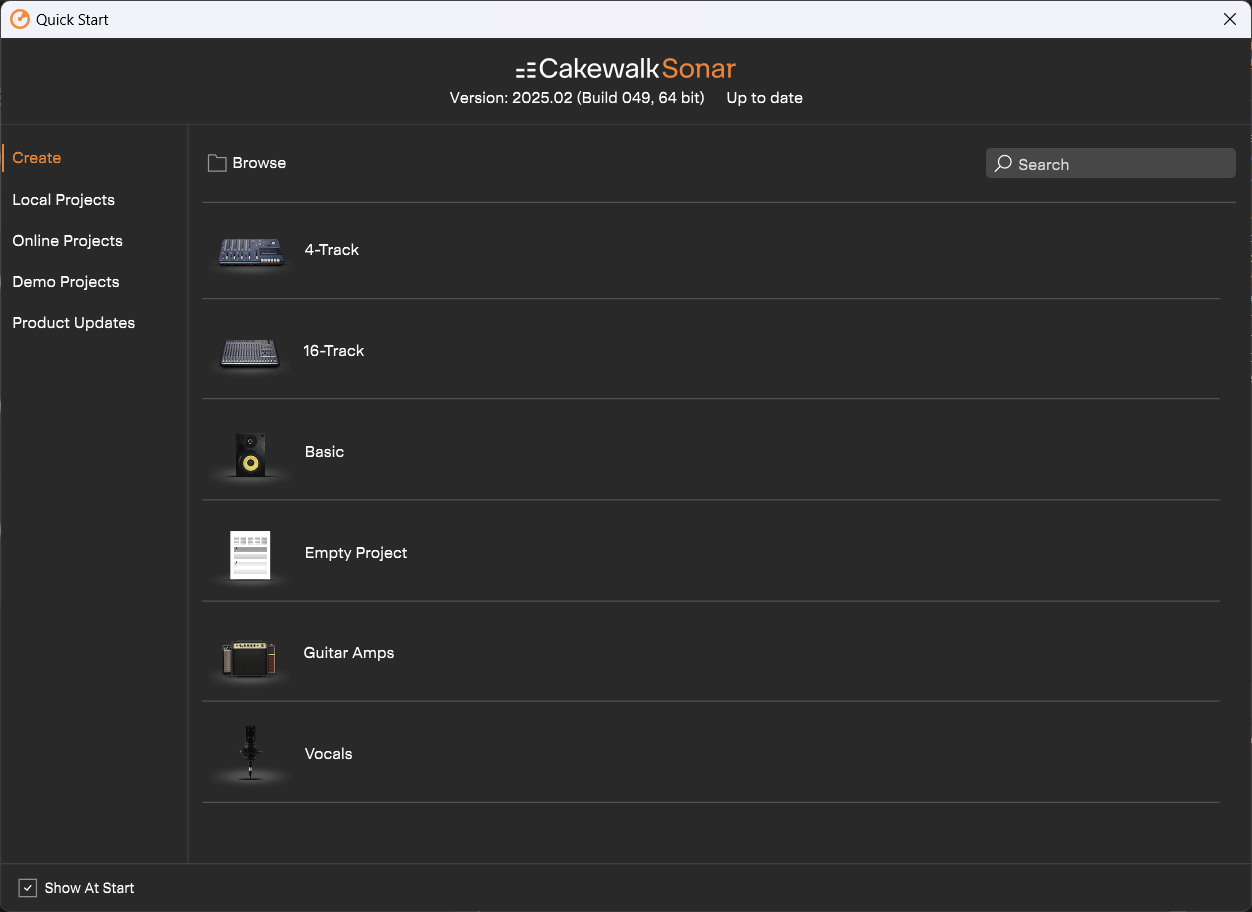Click the search magnifier icon
1252x912 pixels.
pyautogui.click(x=1004, y=163)
